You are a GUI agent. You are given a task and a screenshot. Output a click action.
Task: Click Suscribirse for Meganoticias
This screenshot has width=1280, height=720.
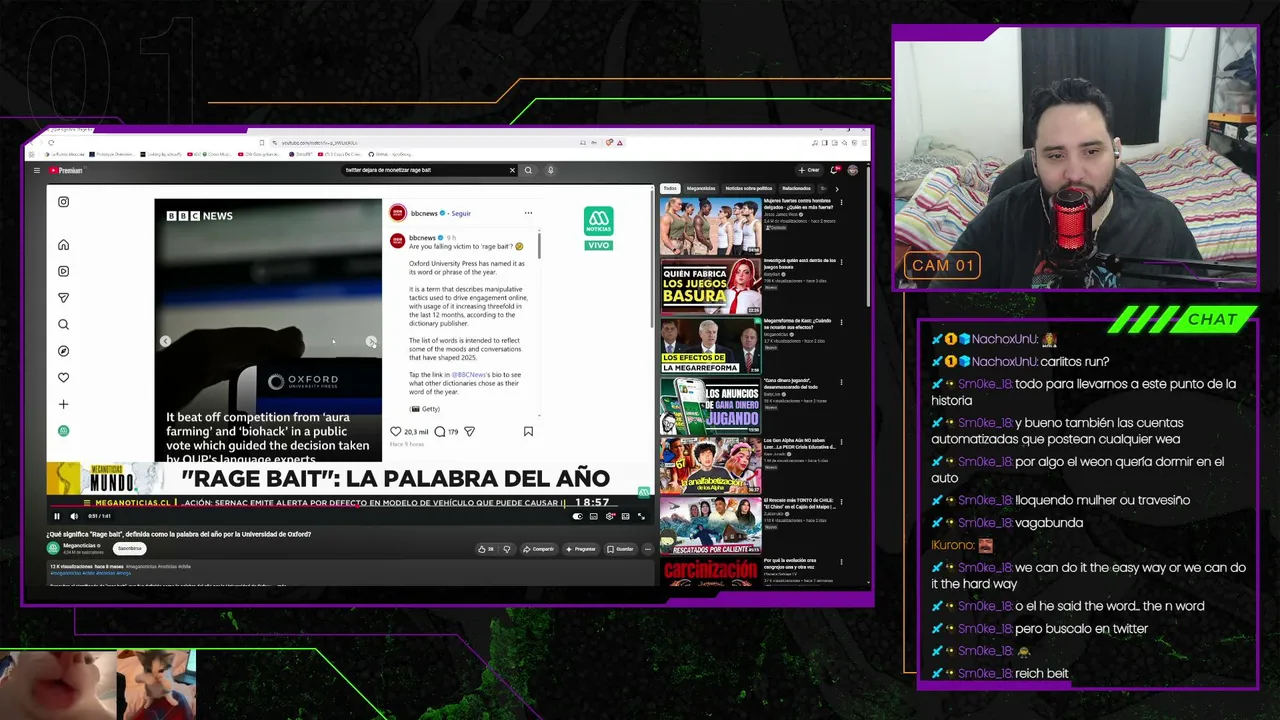point(129,548)
